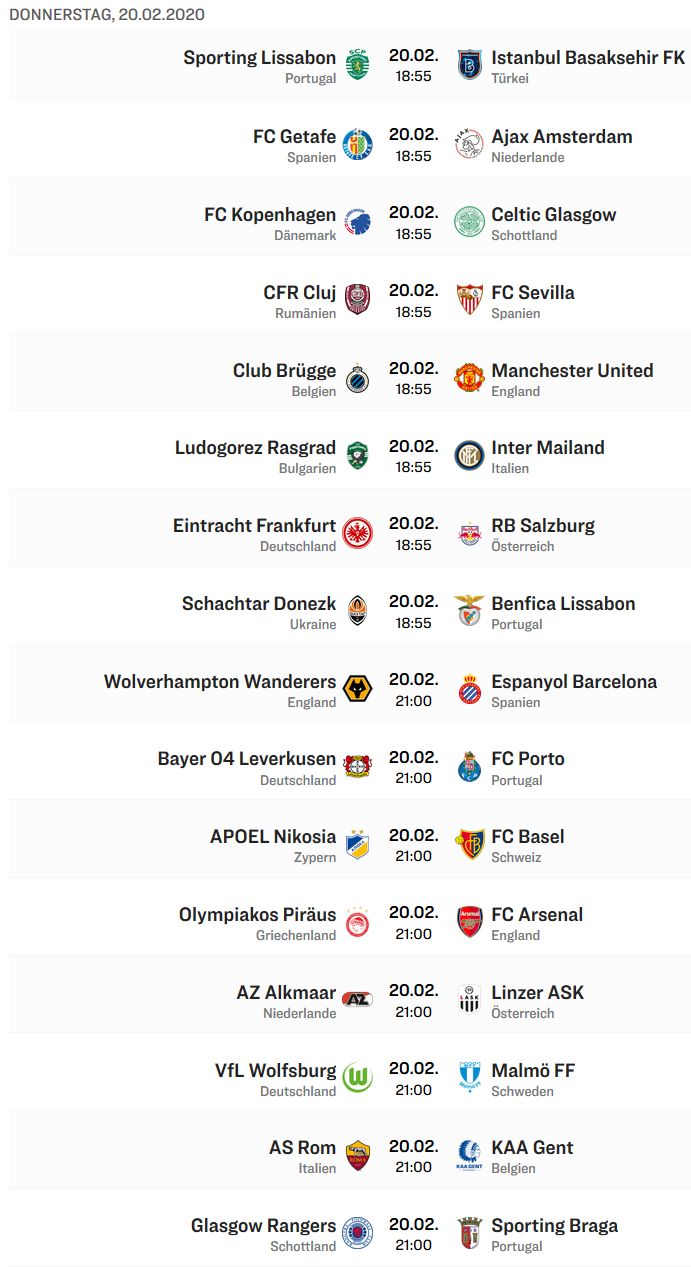Open the Eintracht Frankfurt eagle logo
691x1267 pixels.
pyautogui.click(x=357, y=533)
